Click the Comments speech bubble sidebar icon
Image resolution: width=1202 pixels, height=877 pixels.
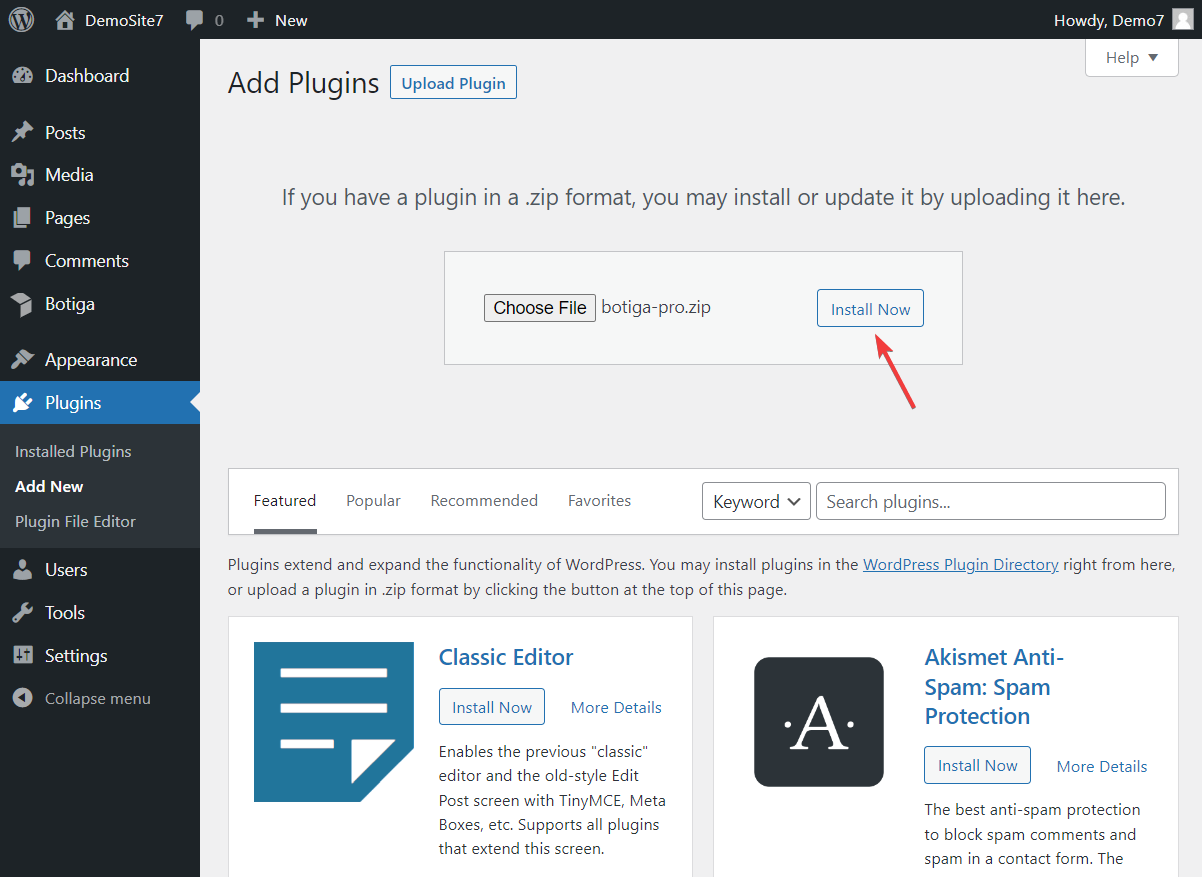coord(22,261)
